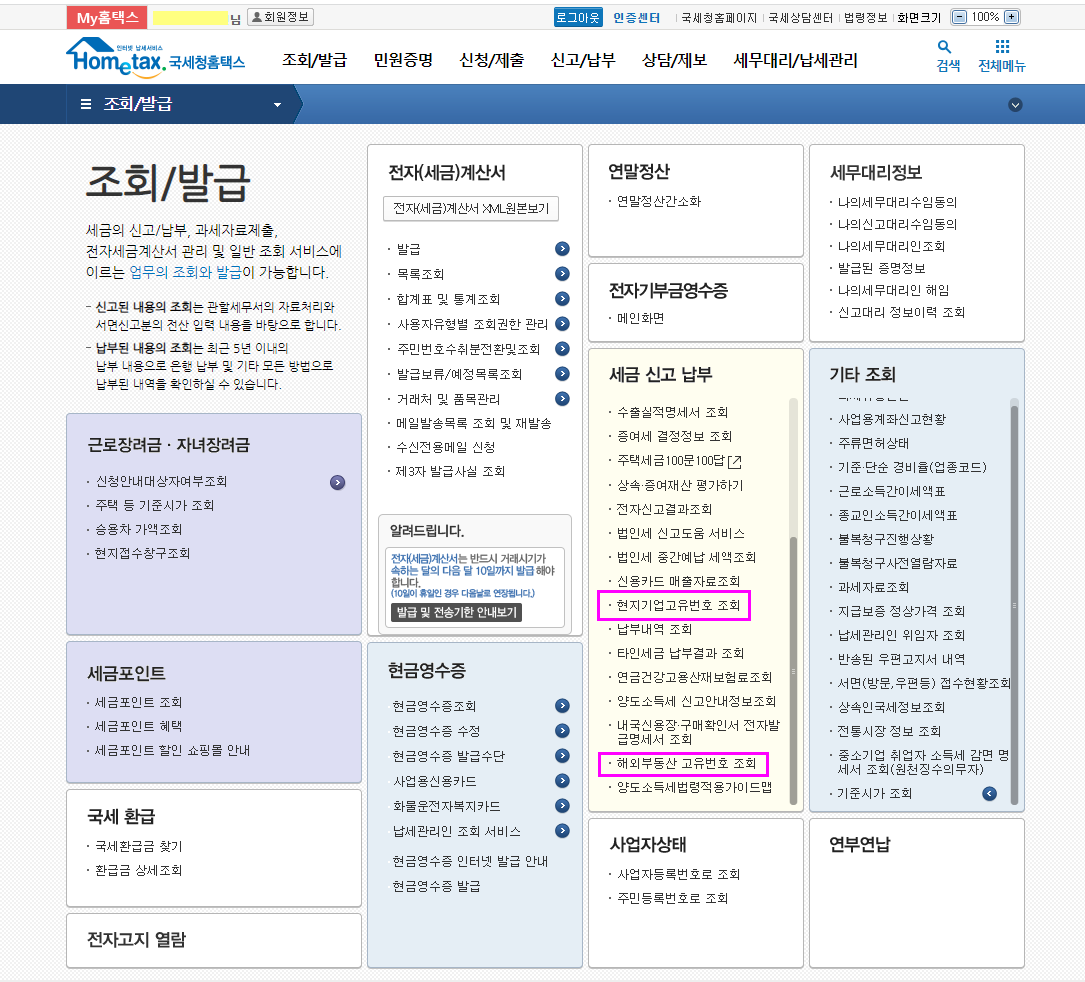1085x982 pixels.
Task: Open 연말정산간소화
Action: tap(658, 201)
